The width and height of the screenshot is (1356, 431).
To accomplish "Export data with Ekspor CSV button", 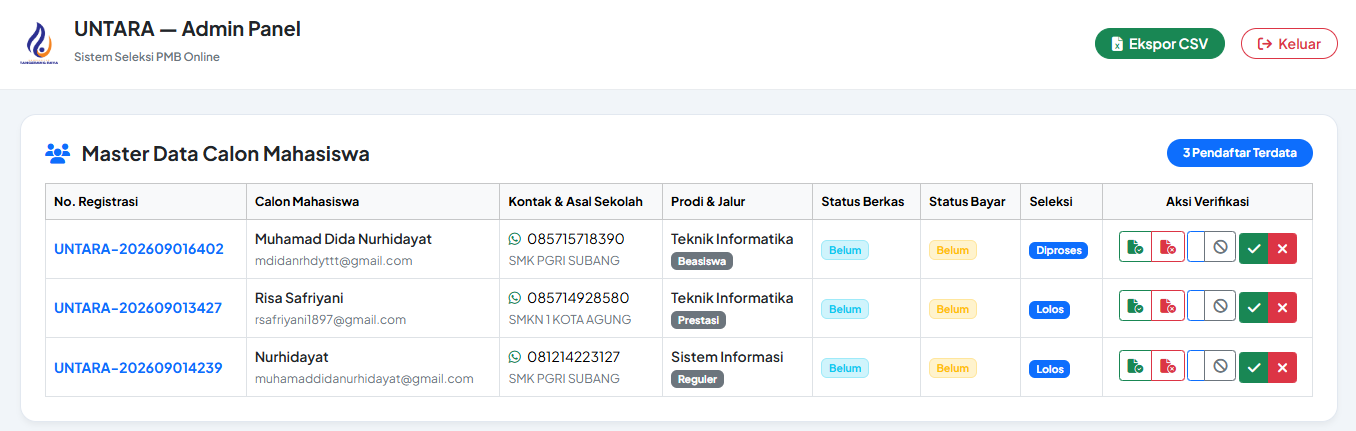I will [x=1160, y=44].
